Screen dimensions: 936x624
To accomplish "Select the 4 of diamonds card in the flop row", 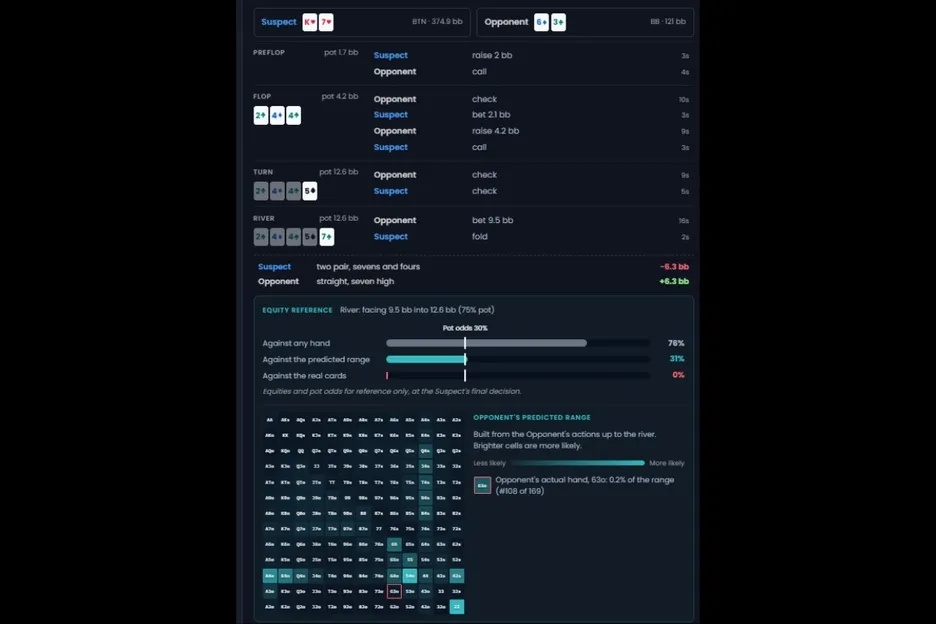I will 277,115.
